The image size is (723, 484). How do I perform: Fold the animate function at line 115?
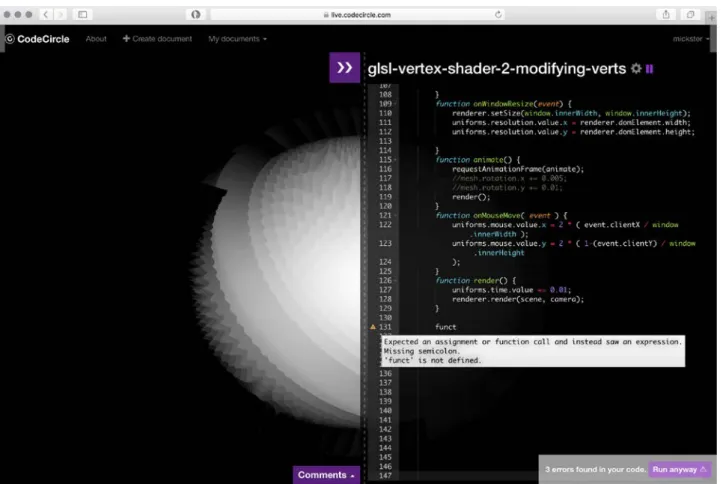(395, 160)
